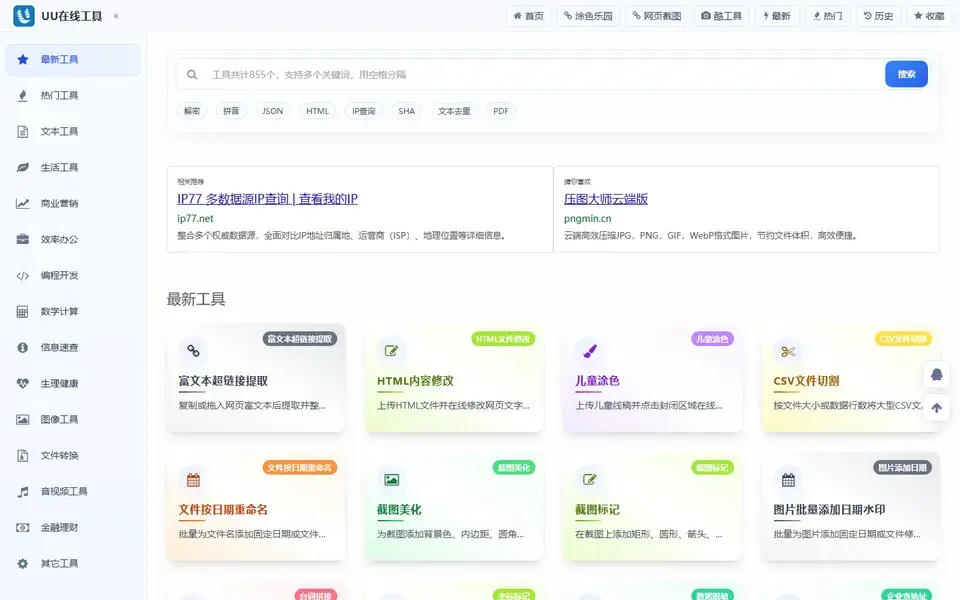Select the IP查询 keyword tag
Viewport: 960px width, 600px height.
364,111
